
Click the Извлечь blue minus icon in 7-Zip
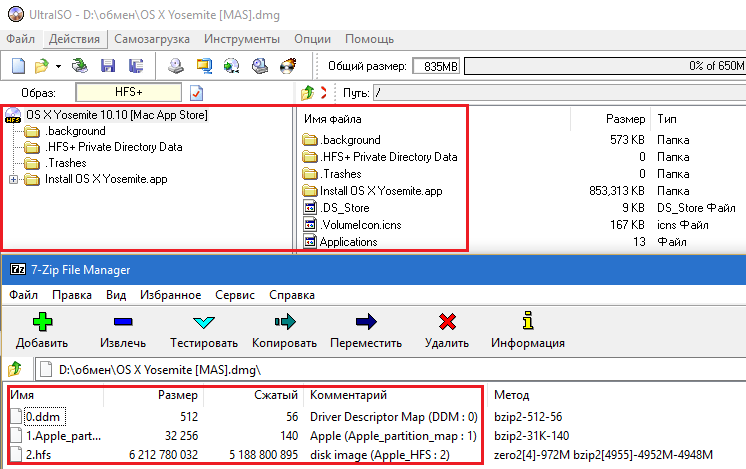click(x=123, y=322)
